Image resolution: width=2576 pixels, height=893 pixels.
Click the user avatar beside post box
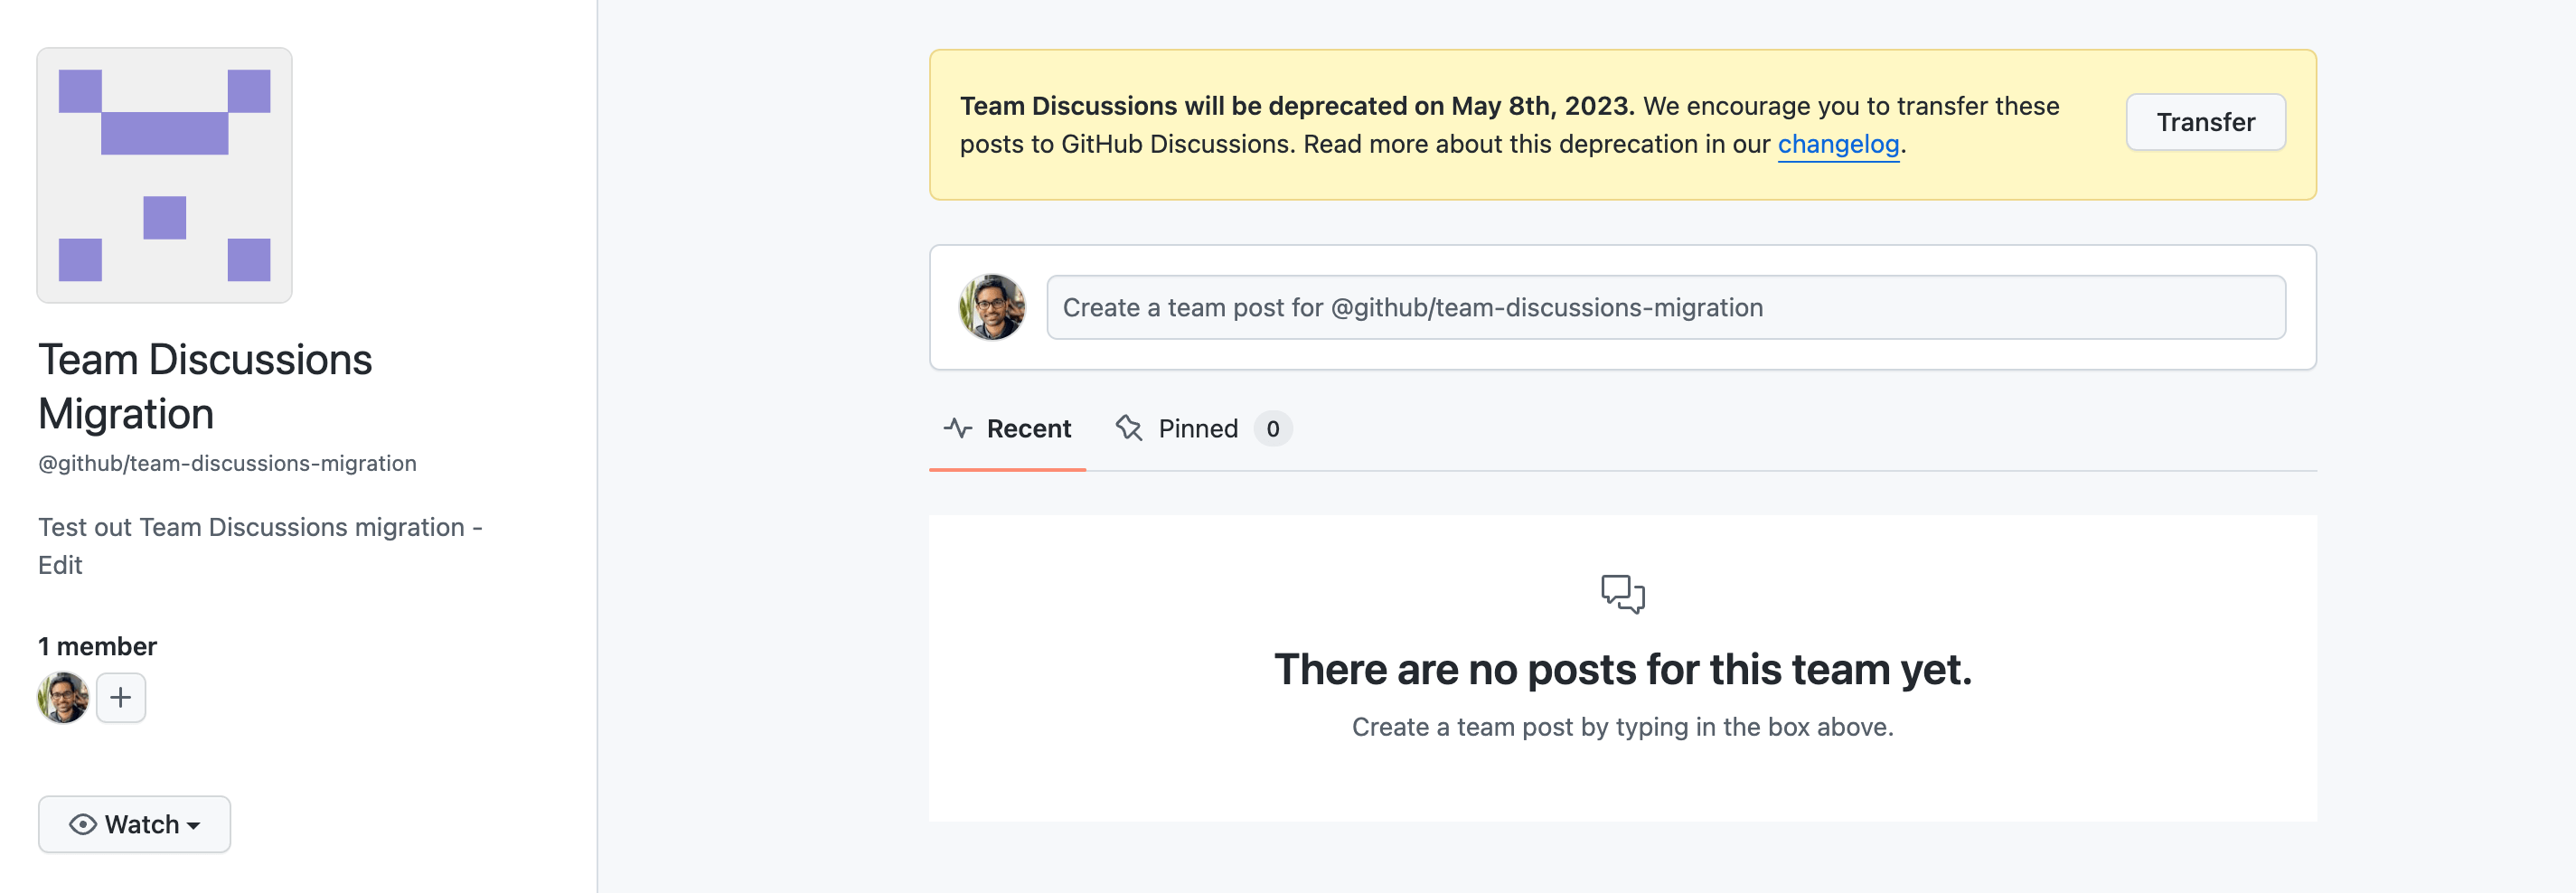tap(991, 307)
